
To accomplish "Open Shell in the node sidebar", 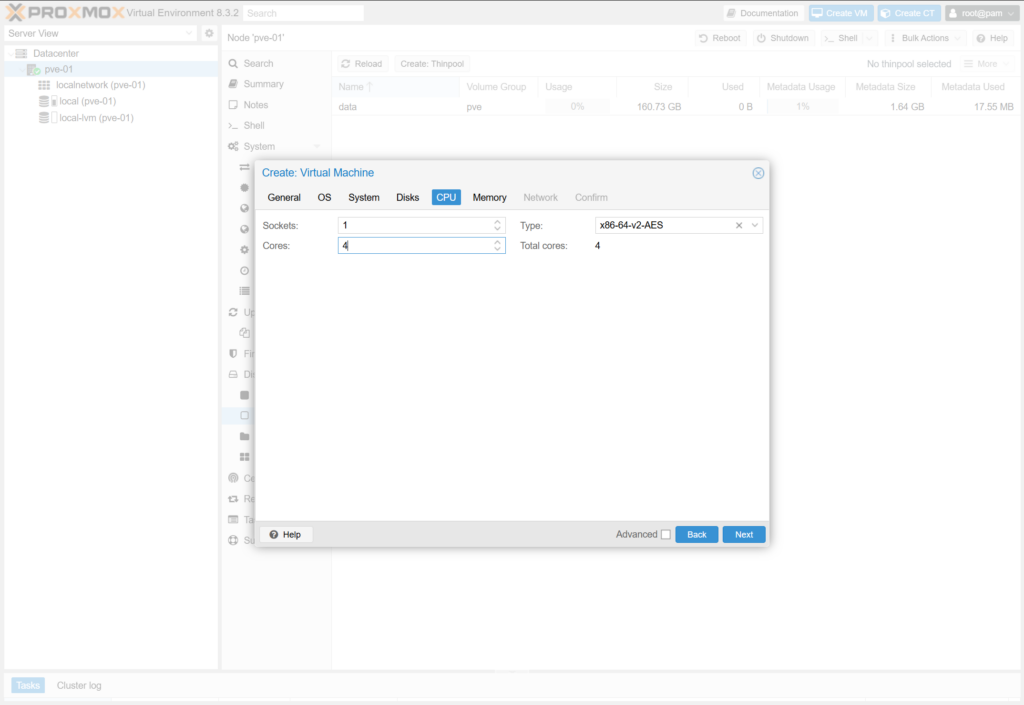I will [x=253, y=126].
